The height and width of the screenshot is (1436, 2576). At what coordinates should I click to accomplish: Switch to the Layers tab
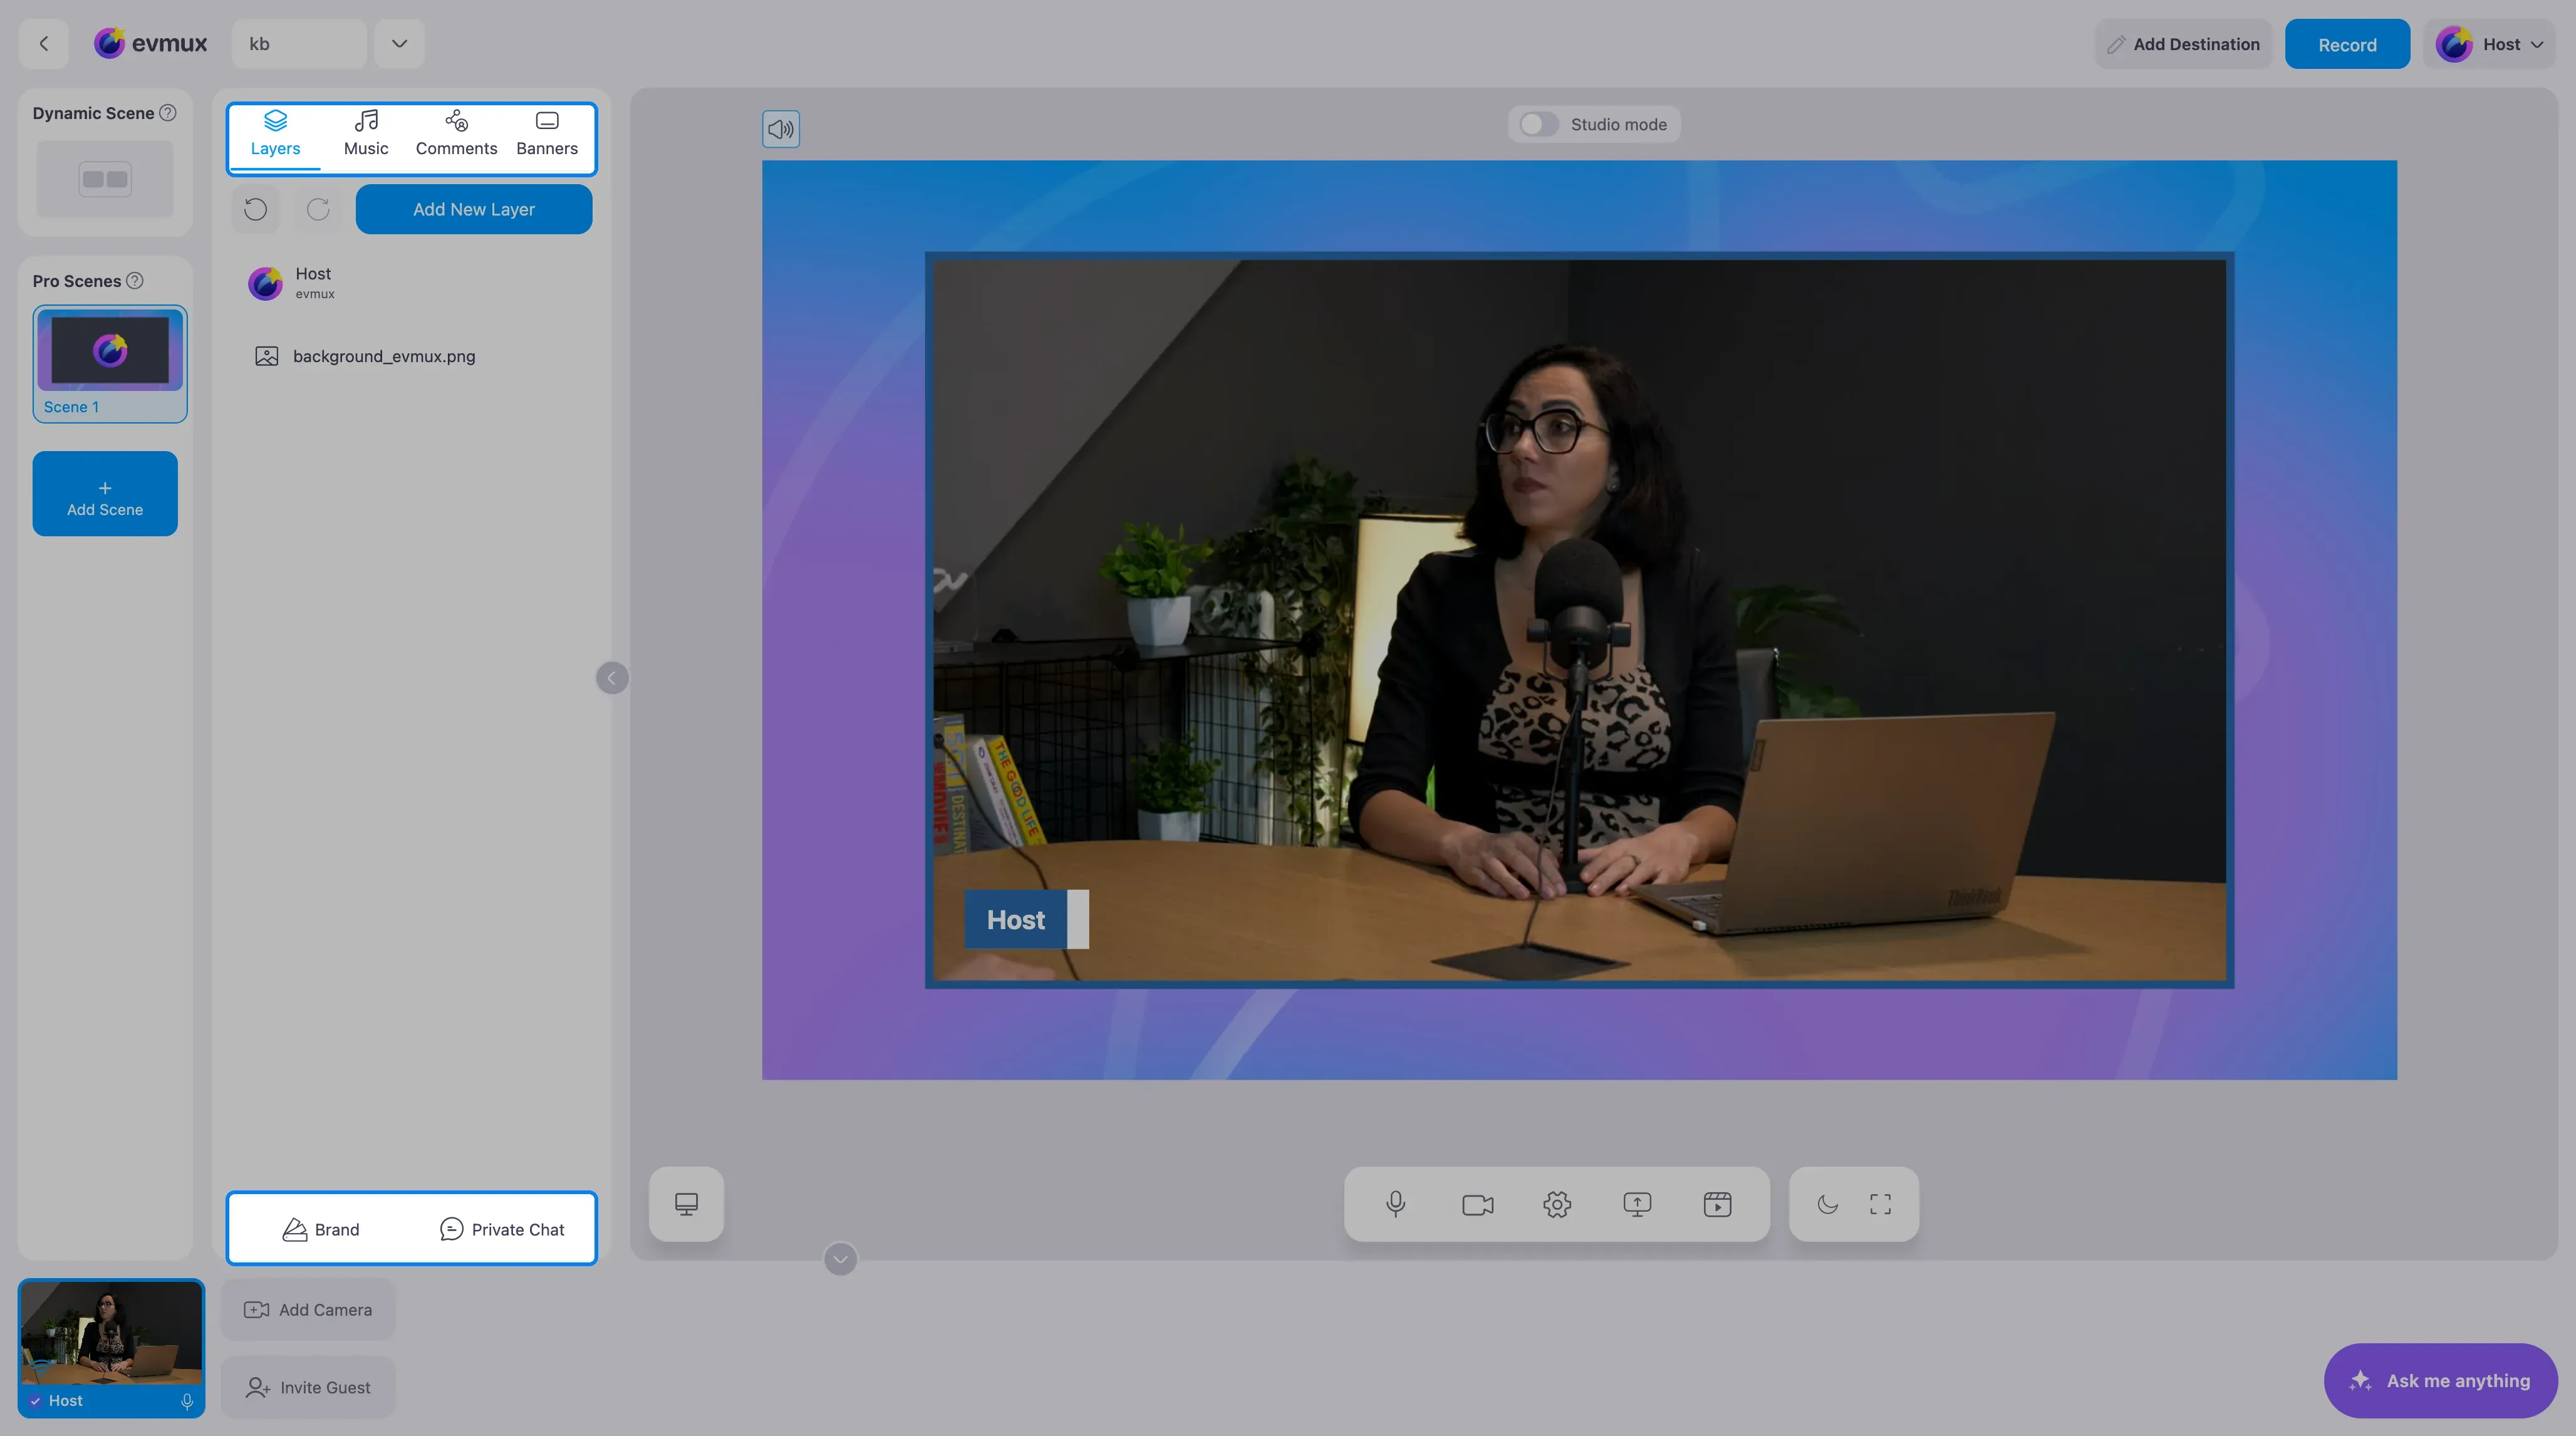(x=275, y=135)
